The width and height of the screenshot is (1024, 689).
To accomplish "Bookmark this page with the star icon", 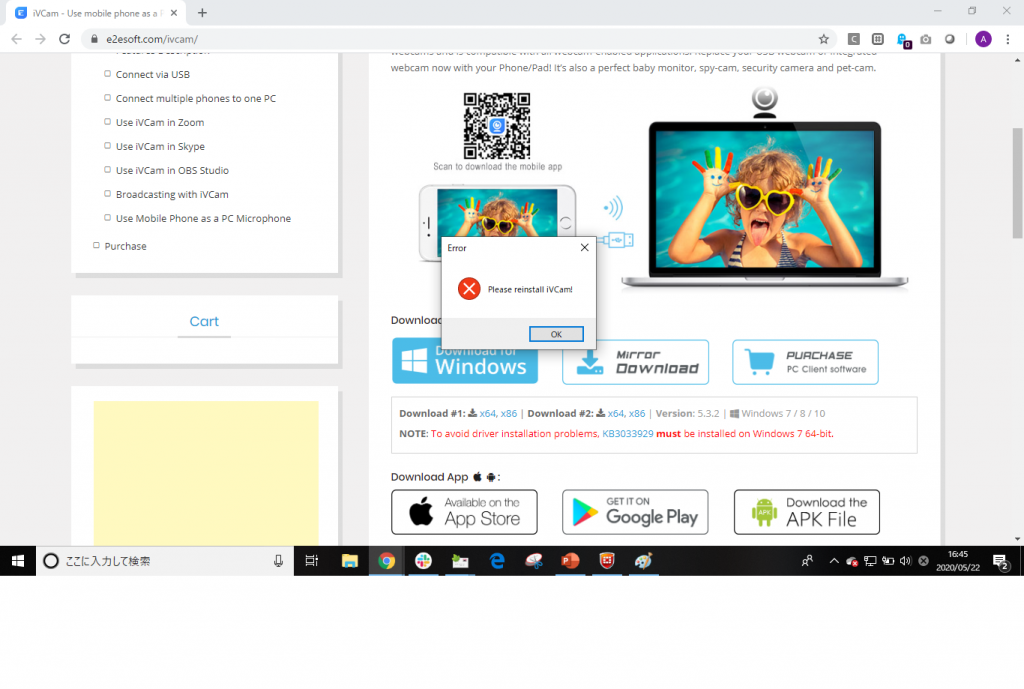I will (x=823, y=39).
